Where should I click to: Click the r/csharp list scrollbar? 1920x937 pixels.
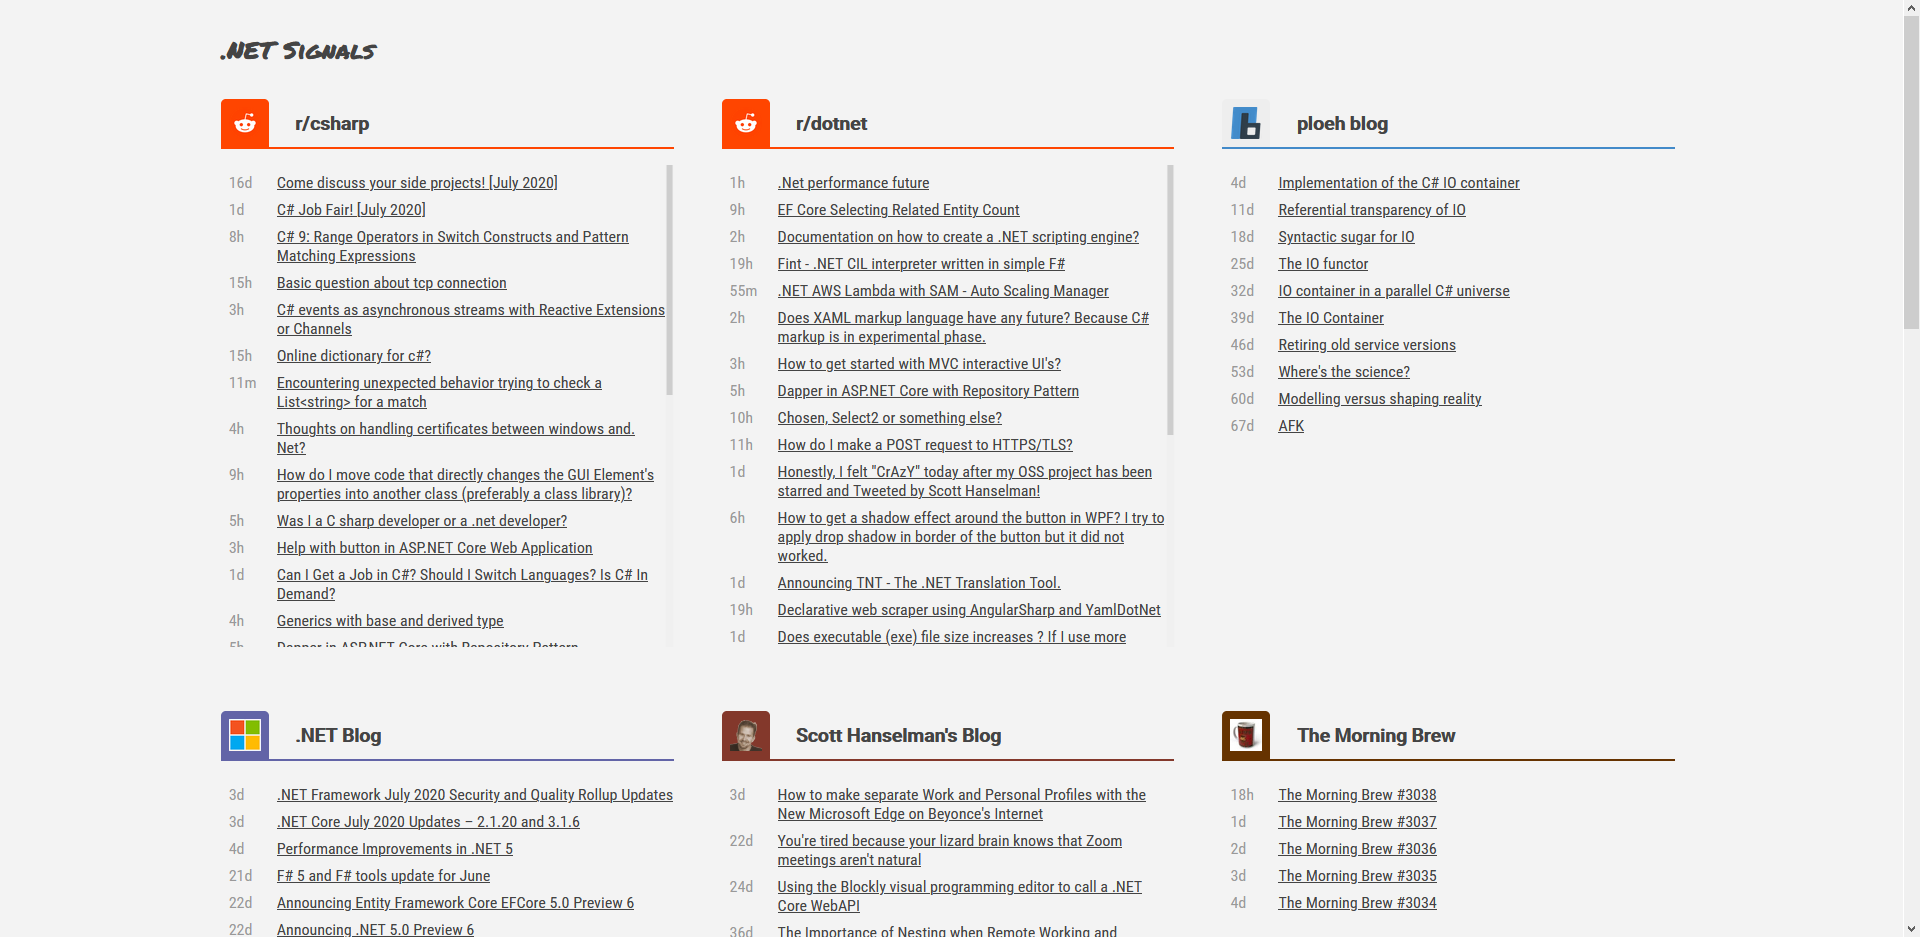click(669, 280)
